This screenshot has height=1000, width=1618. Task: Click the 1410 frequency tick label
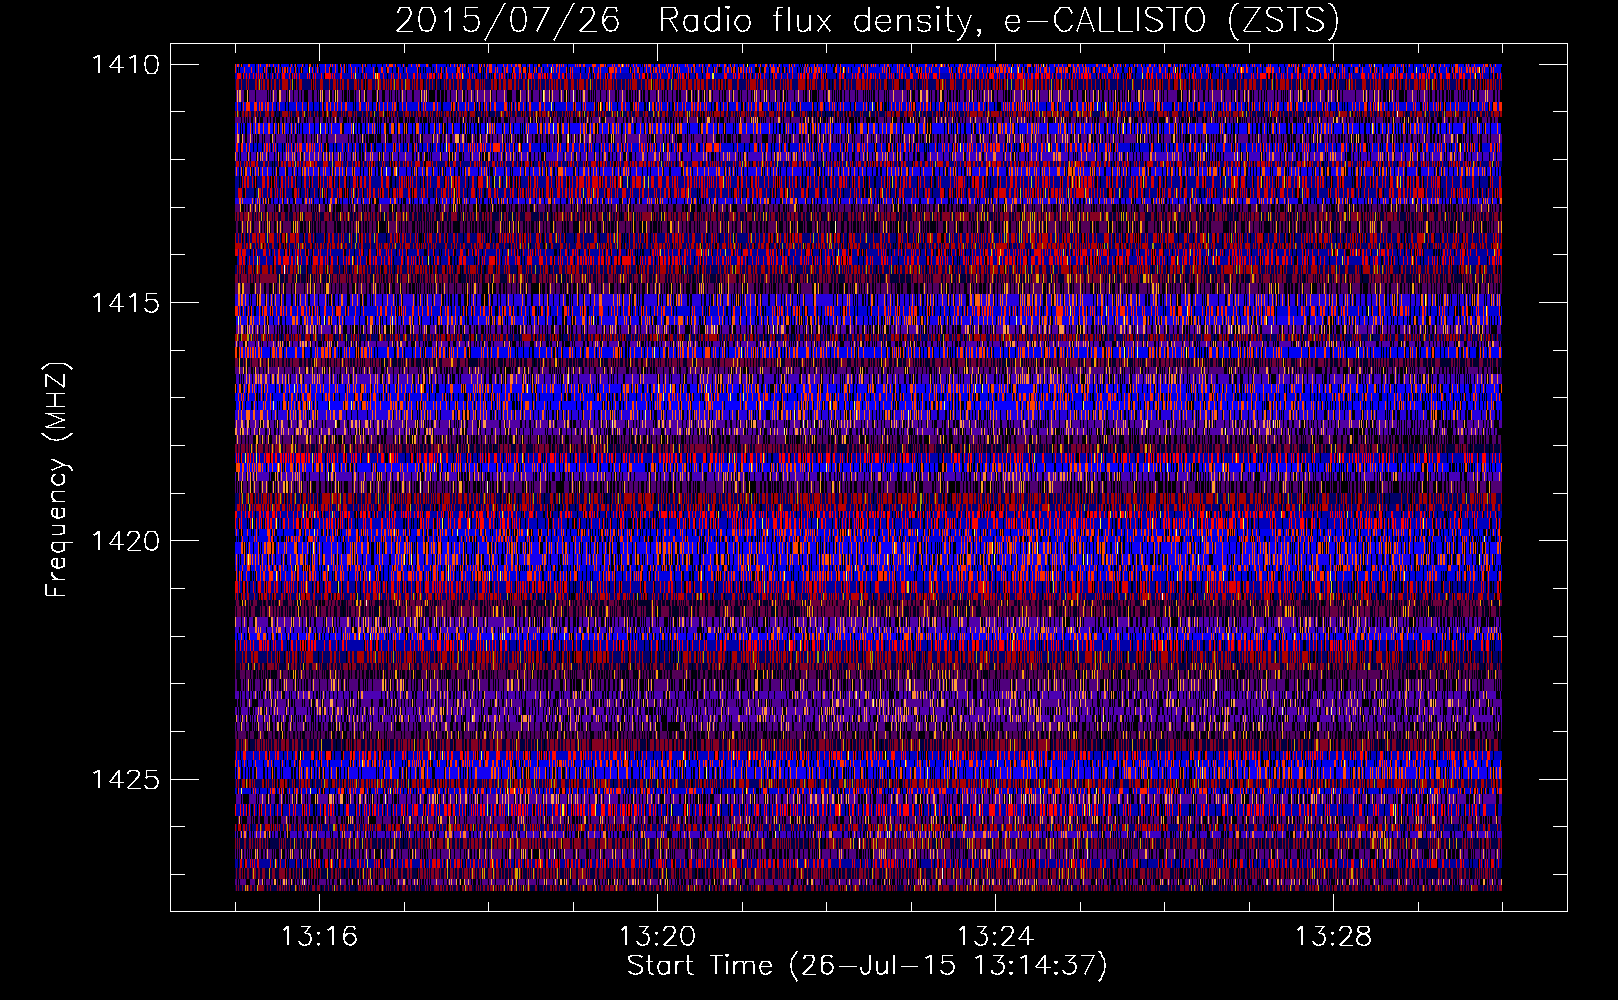click(x=125, y=65)
